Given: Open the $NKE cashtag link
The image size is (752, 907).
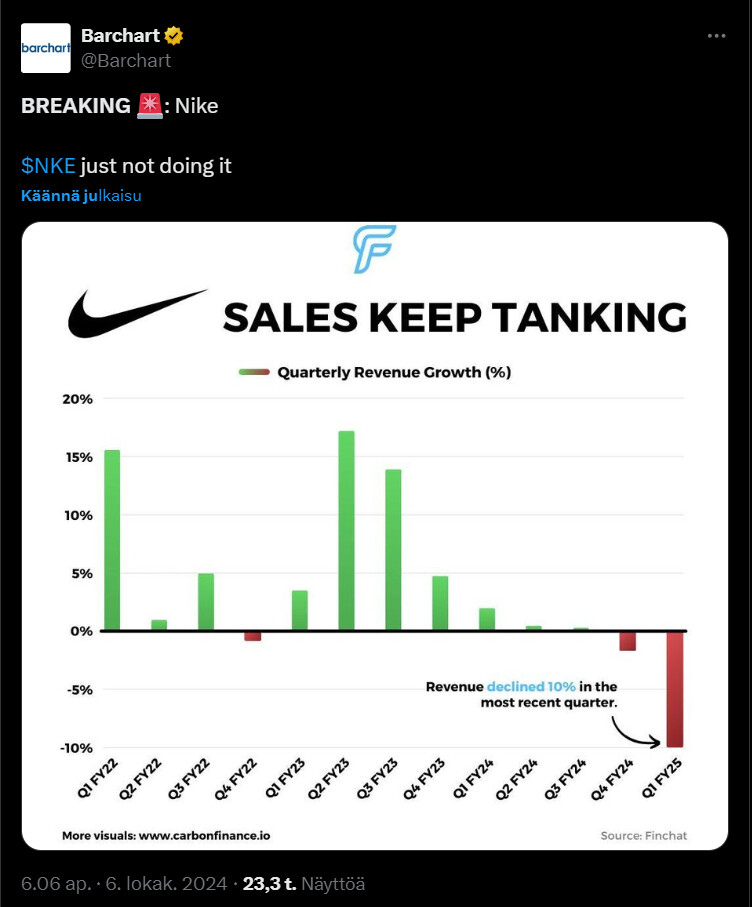Looking at the screenshot, I should [x=48, y=165].
